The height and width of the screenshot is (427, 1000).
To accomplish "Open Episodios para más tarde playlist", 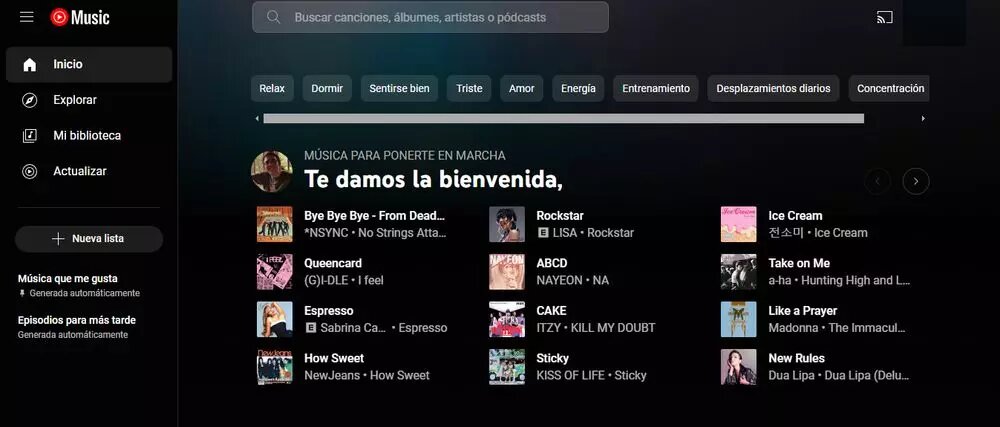I will pos(89,327).
